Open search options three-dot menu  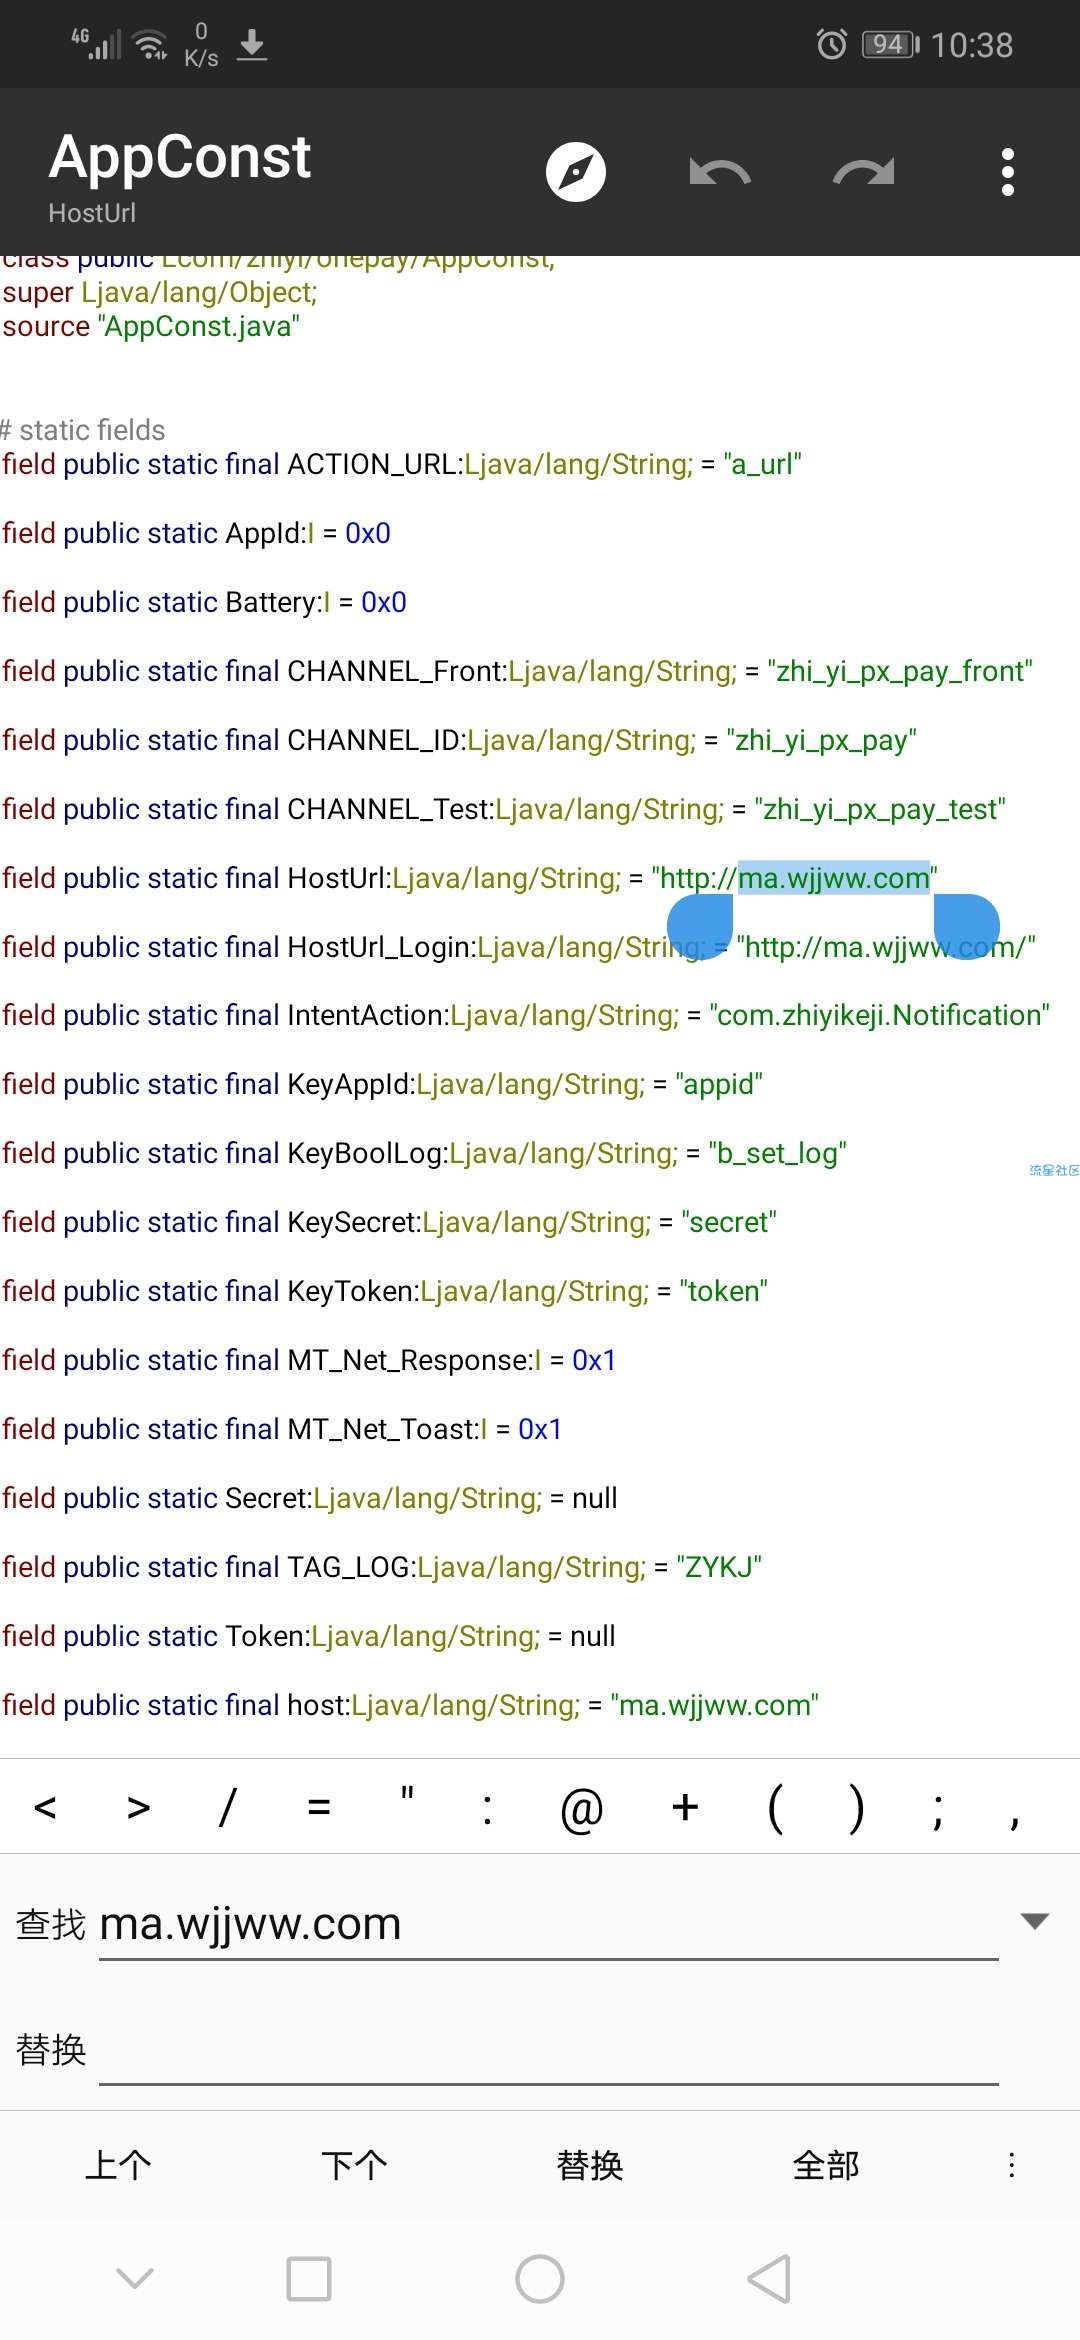[1012, 2165]
